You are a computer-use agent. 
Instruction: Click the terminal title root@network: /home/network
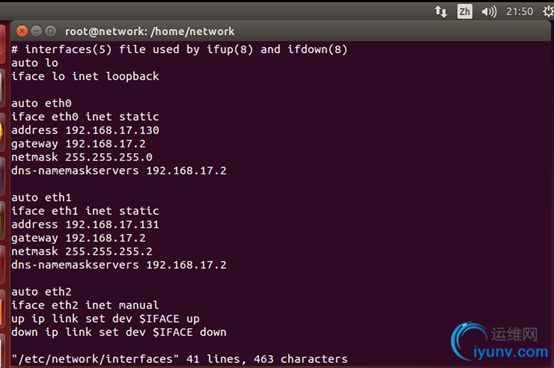pyautogui.click(x=150, y=31)
